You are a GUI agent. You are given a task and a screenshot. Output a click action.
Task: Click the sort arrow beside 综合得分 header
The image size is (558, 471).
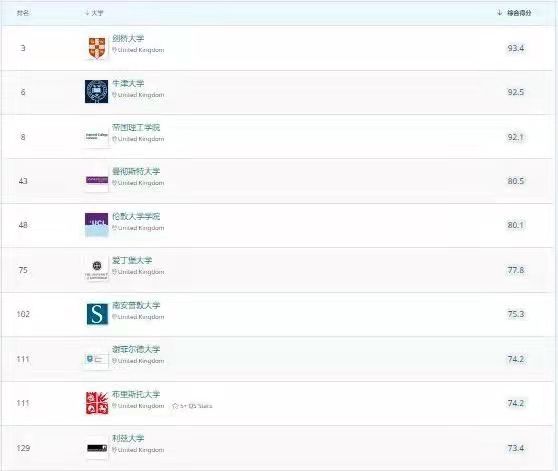[x=500, y=13]
